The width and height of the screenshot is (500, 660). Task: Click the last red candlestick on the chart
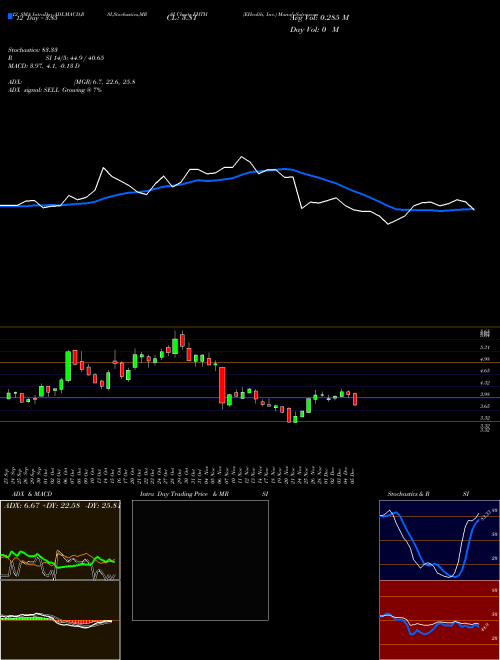click(355, 399)
